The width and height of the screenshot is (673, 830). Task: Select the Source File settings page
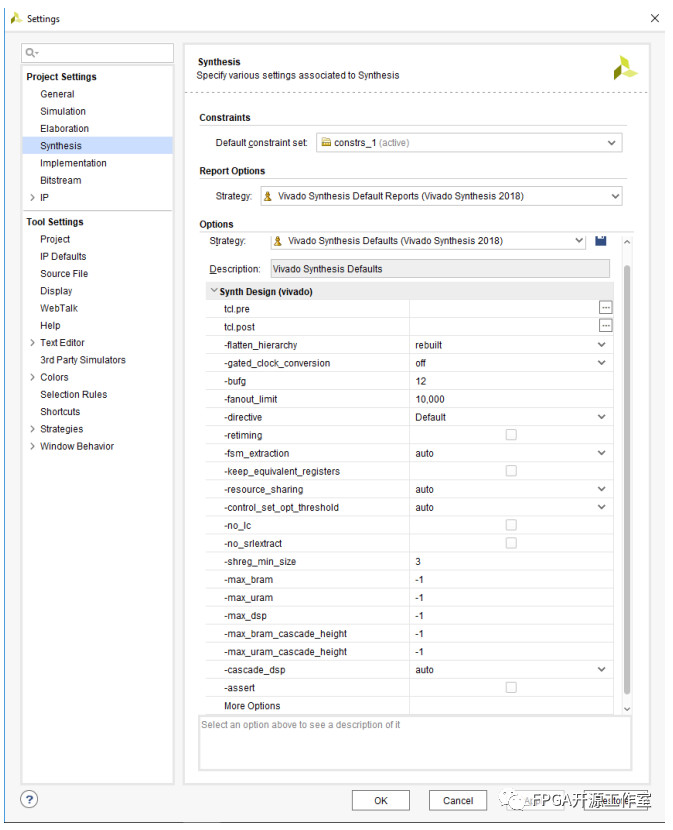click(x=64, y=274)
